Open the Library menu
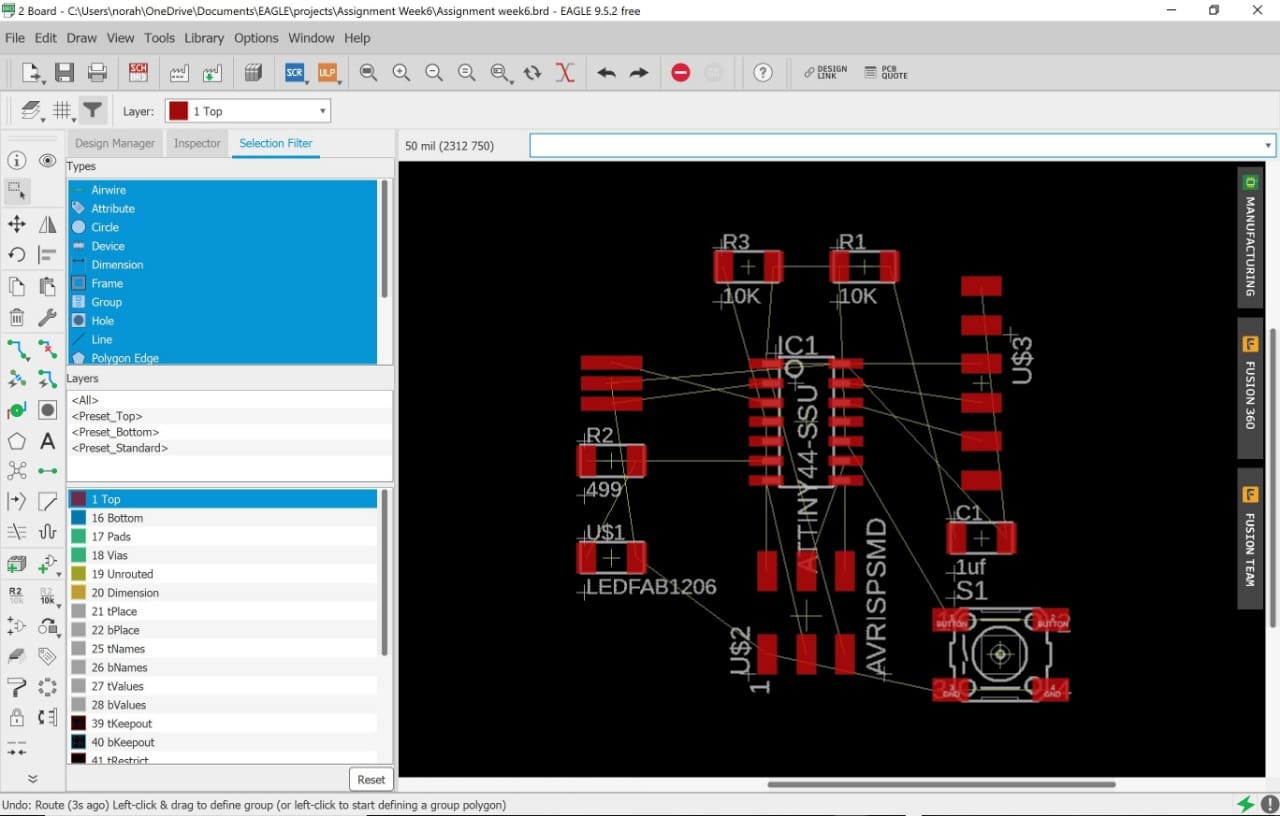Viewport: 1280px width, 816px height. (204, 38)
